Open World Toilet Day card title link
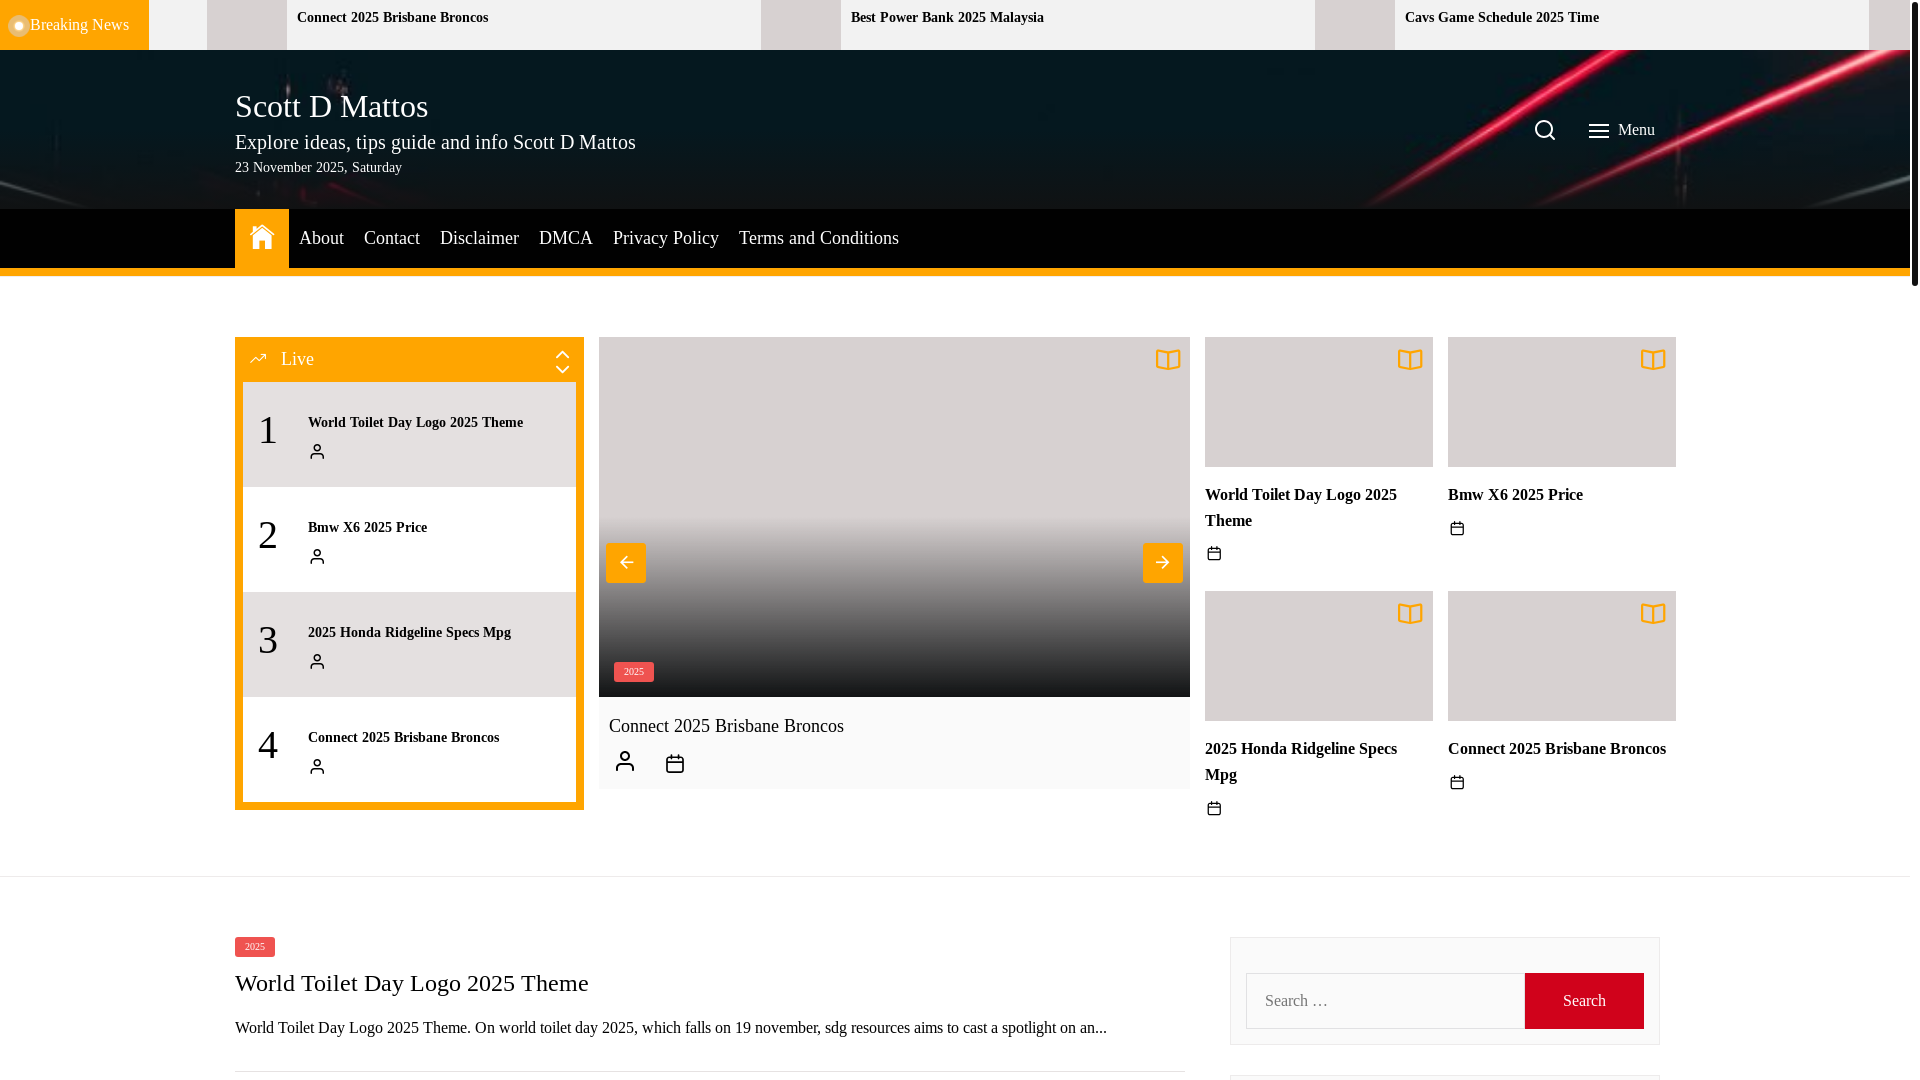The width and height of the screenshot is (1920, 1080). coord(1301,508)
